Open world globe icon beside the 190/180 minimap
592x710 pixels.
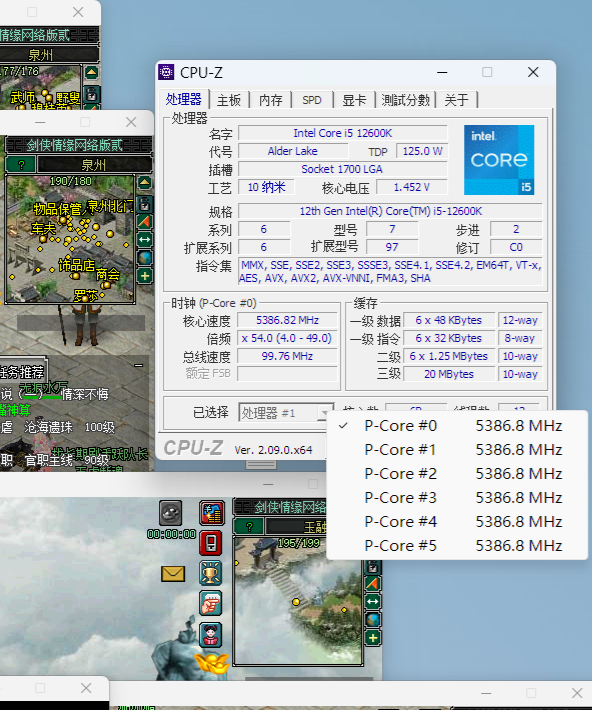144,258
